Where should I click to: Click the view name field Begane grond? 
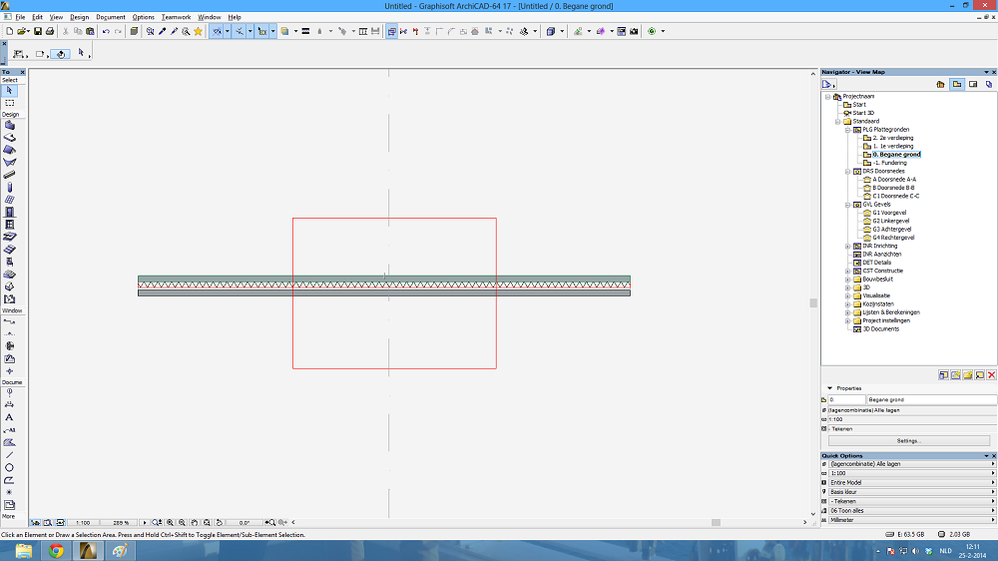point(931,400)
